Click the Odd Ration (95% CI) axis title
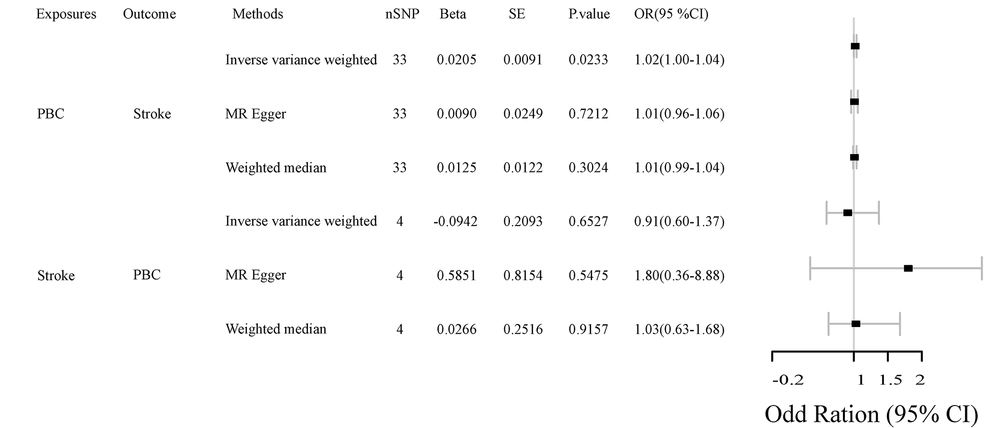 [871, 414]
